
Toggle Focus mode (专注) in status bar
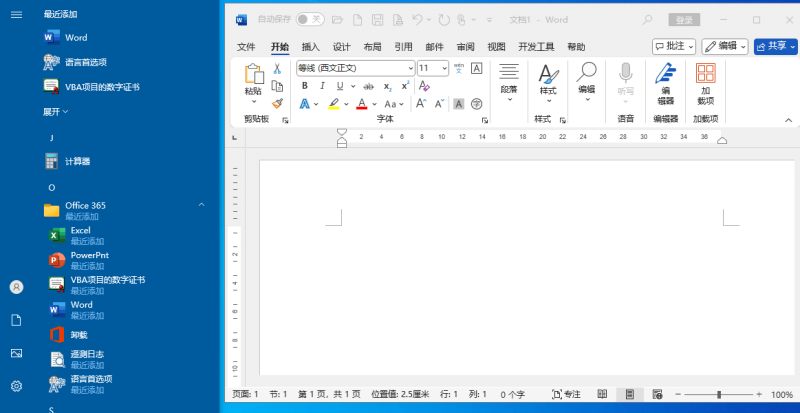click(566, 394)
